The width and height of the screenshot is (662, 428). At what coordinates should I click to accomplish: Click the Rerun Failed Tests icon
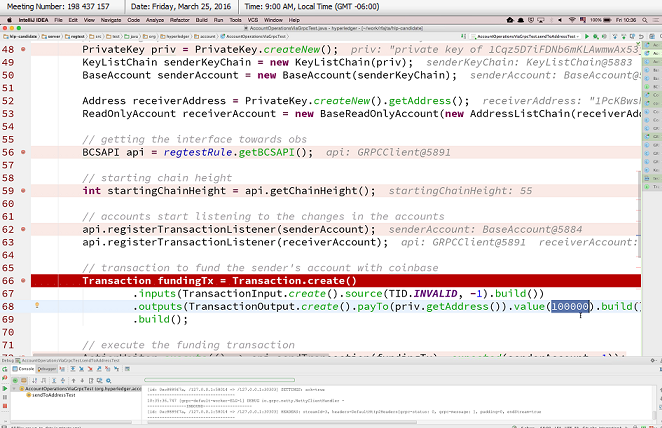(5, 378)
